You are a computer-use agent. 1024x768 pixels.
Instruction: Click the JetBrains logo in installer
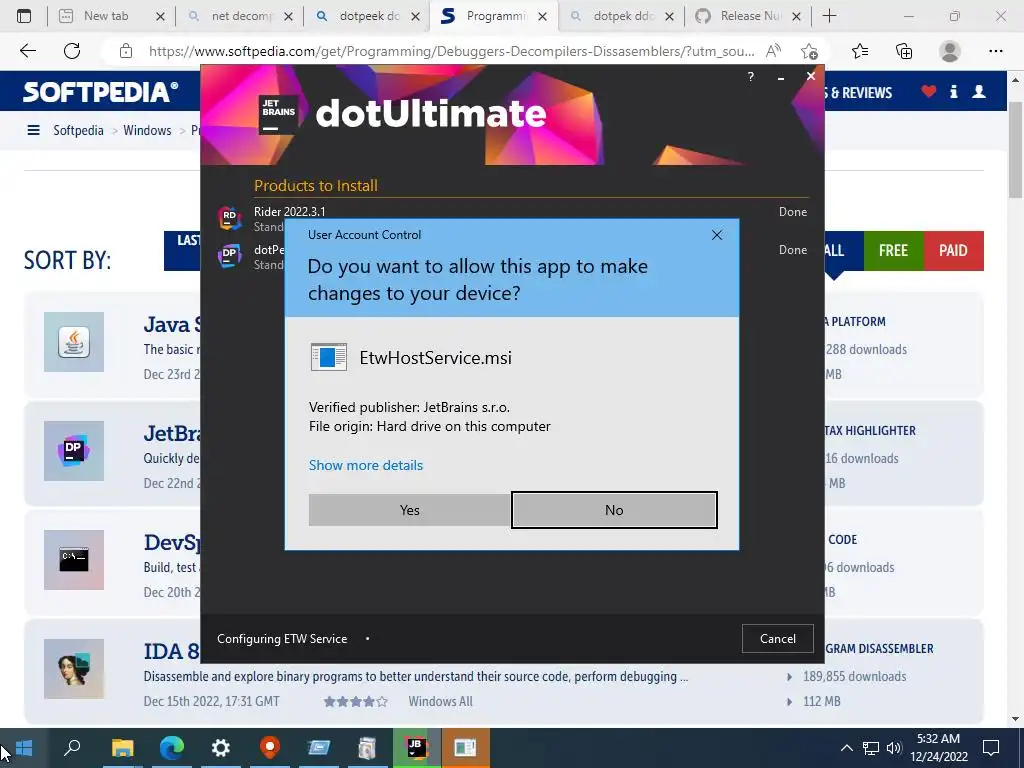click(x=278, y=114)
